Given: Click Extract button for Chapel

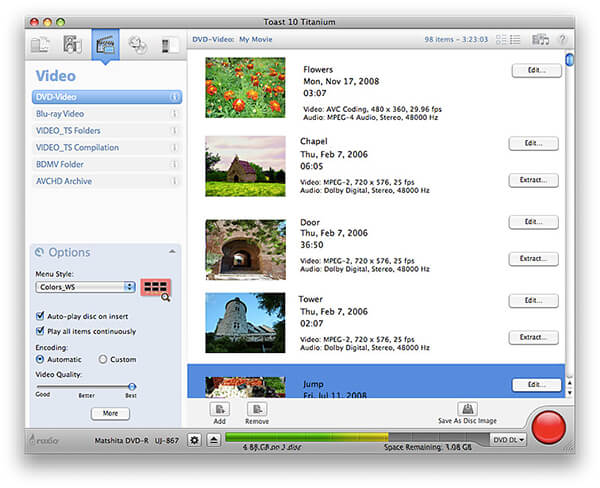Looking at the screenshot, I should [533, 180].
